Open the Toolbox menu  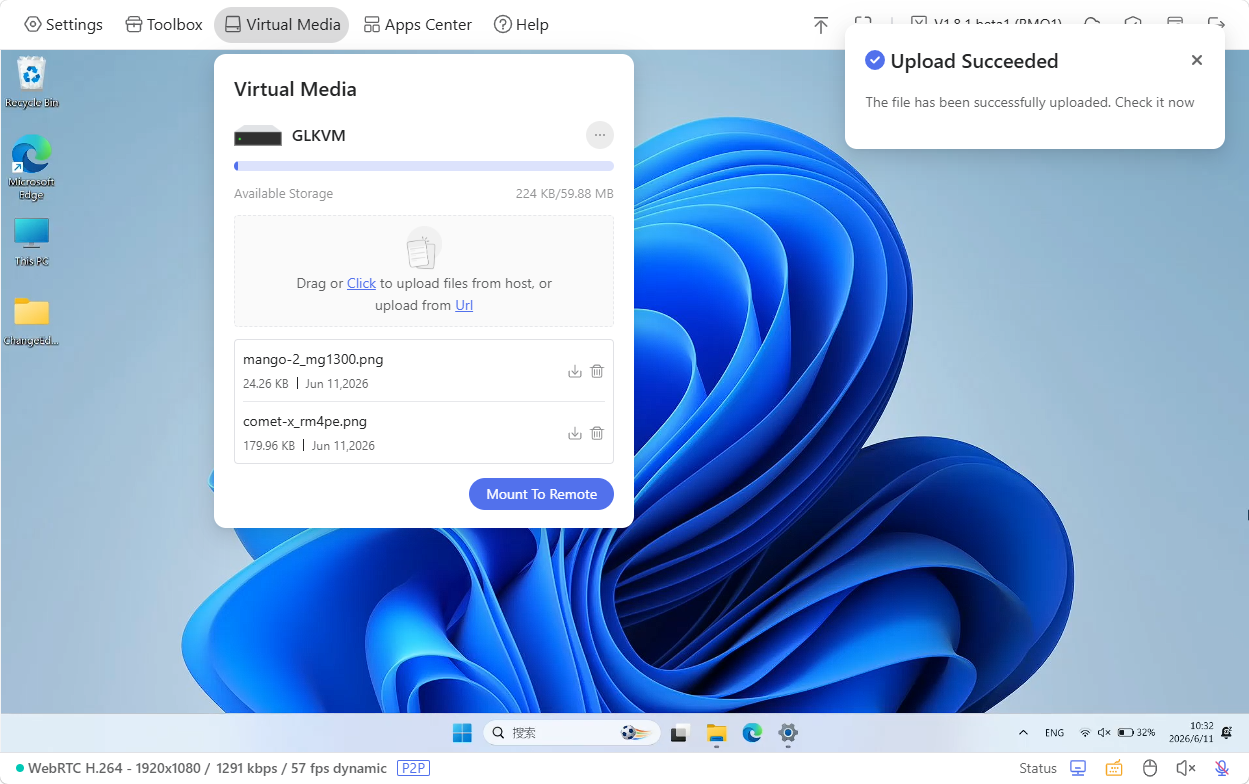point(164,24)
